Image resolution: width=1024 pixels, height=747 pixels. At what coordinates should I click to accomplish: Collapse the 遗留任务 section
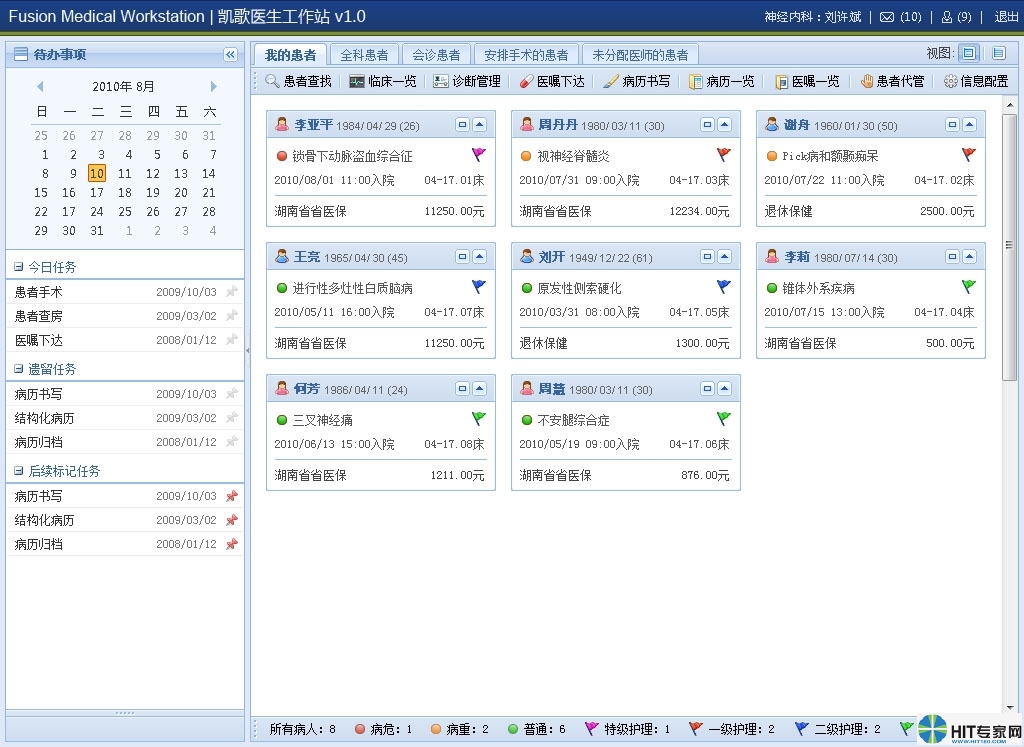(x=19, y=369)
